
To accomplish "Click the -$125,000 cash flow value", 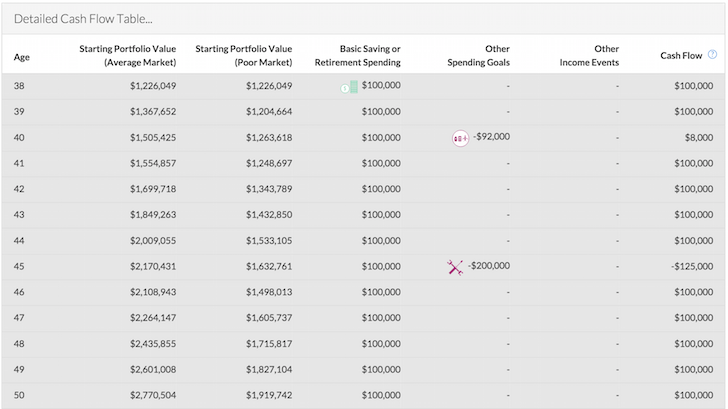I will point(692,266).
